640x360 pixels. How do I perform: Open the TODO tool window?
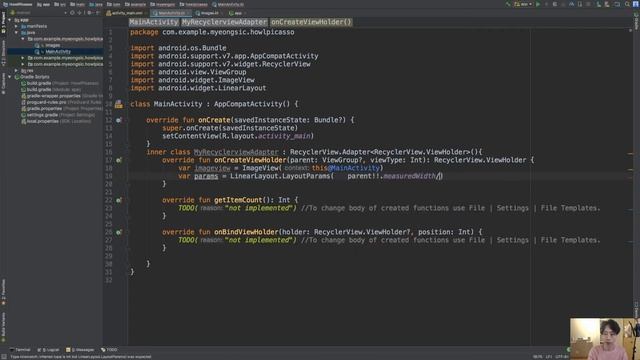(x=109, y=350)
